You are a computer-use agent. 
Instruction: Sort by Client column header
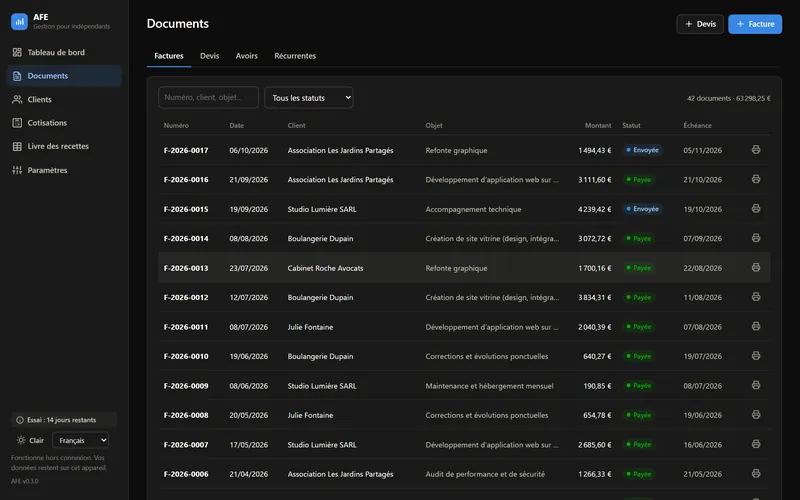click(x=296, y=126)
